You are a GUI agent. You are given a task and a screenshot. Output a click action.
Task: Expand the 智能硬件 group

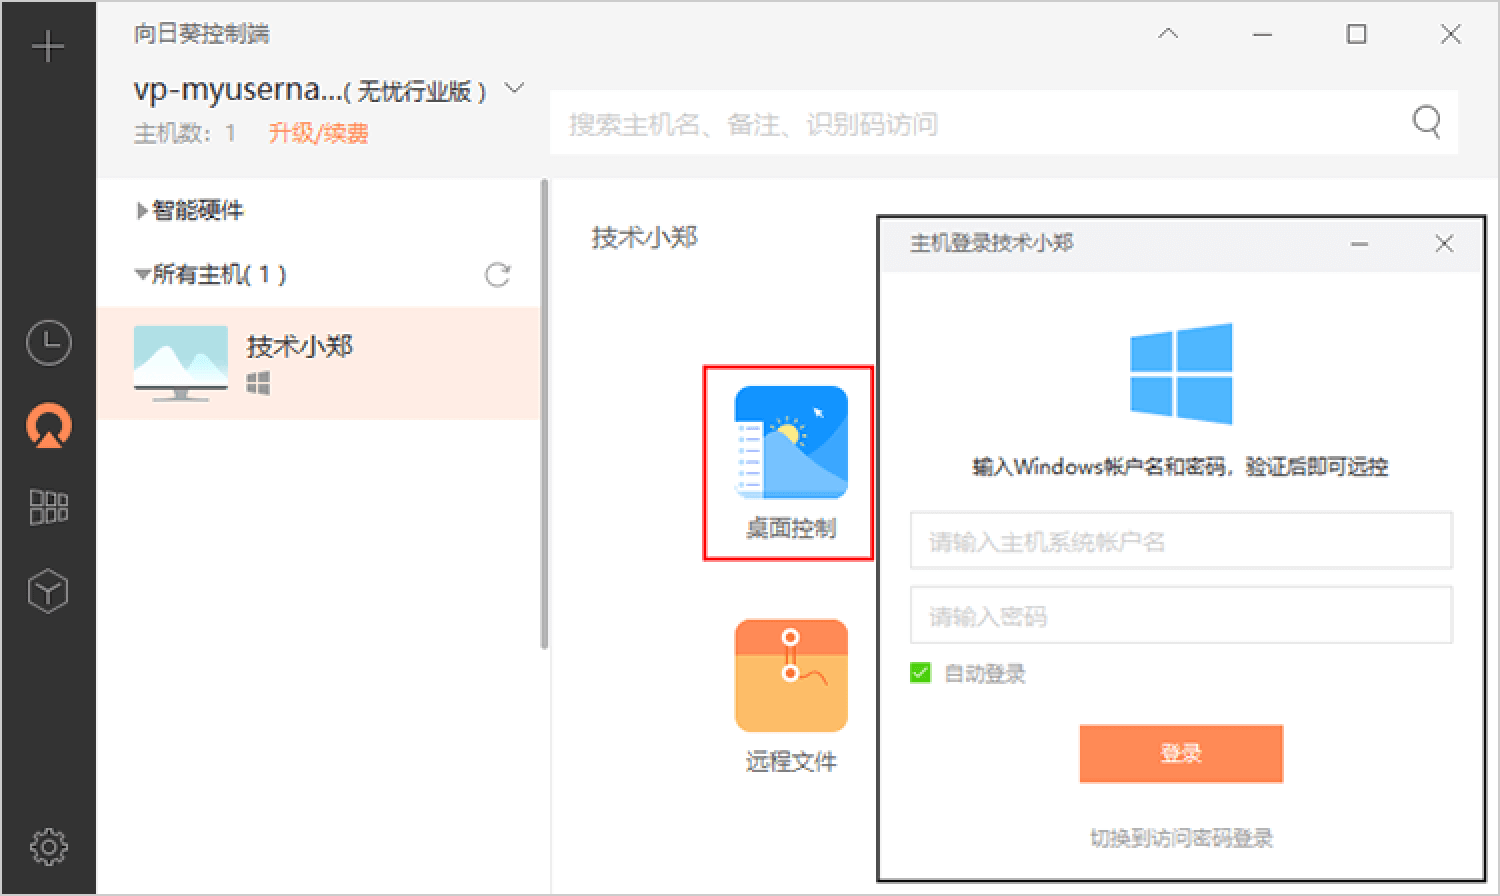(x=142, y=211)
